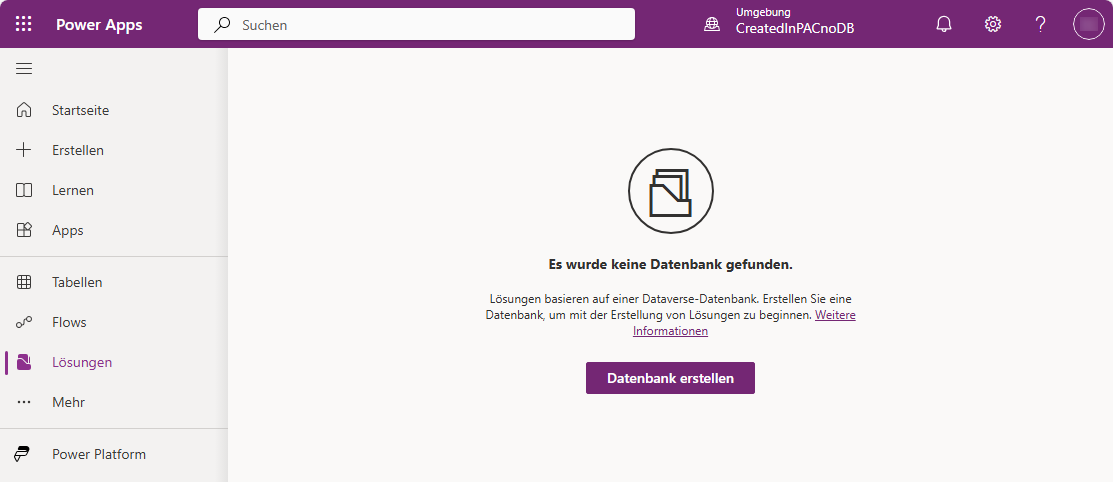Viewport: 1113px width, 482px height.
Task: Click the Erstellen plus icon
Action: 24,150
